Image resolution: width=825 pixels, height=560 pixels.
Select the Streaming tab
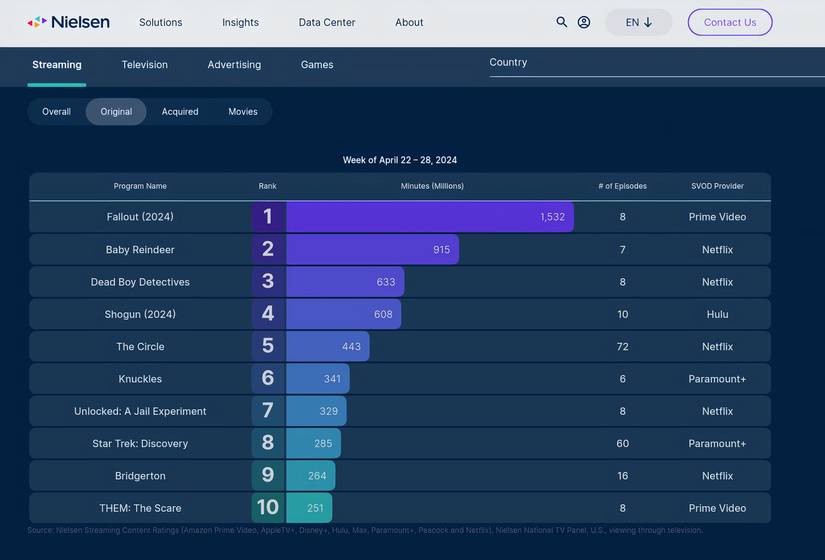point(57,65)
